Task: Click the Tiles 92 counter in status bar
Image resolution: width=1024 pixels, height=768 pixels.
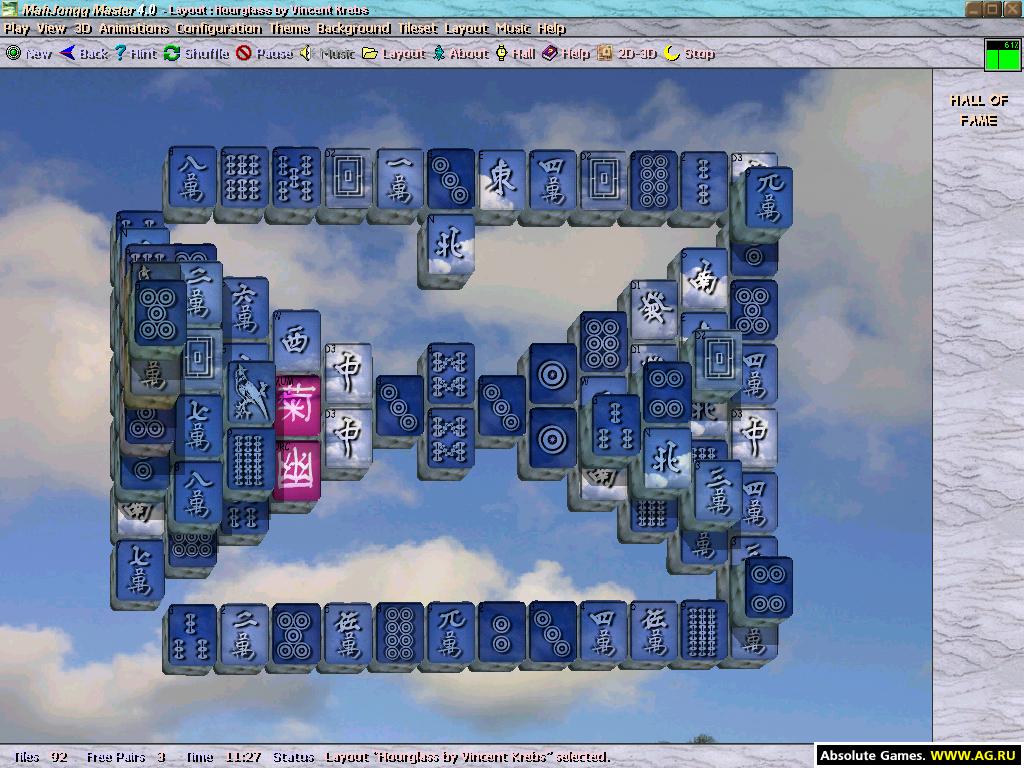Action: (x=40, y=757)
